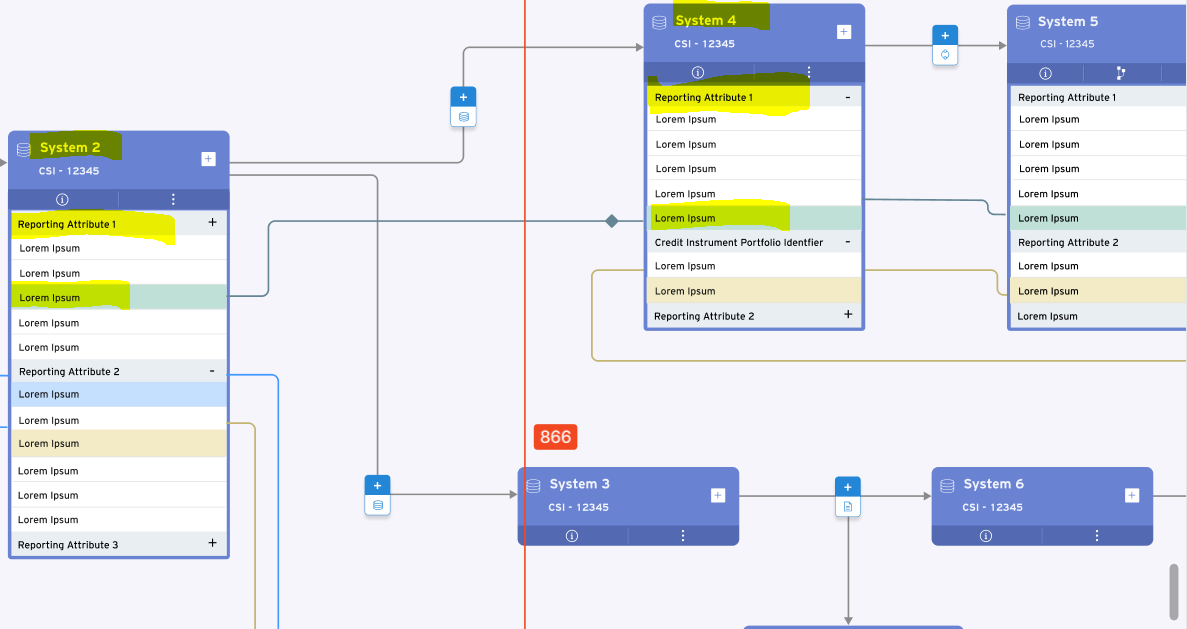Collapse Credit Instrument Portfolio Identifier in System 4

point(848,242)
